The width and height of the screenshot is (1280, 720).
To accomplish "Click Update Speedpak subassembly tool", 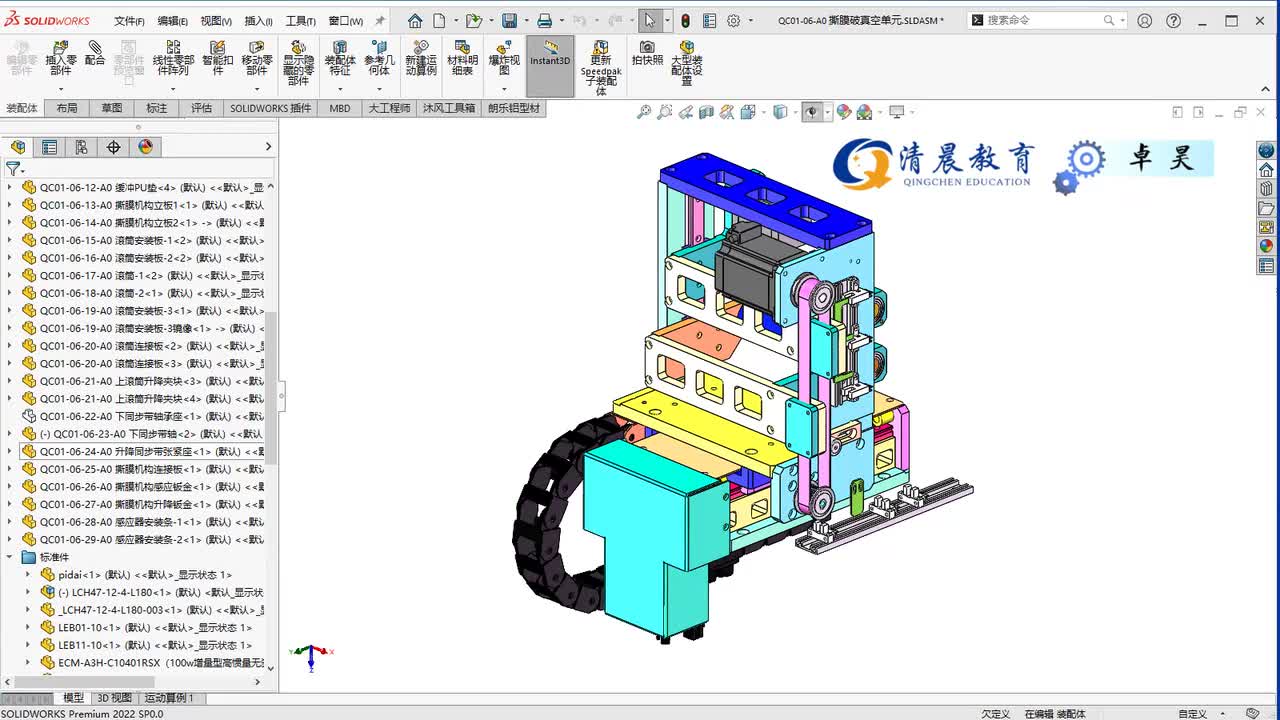I will pos(601,68).
